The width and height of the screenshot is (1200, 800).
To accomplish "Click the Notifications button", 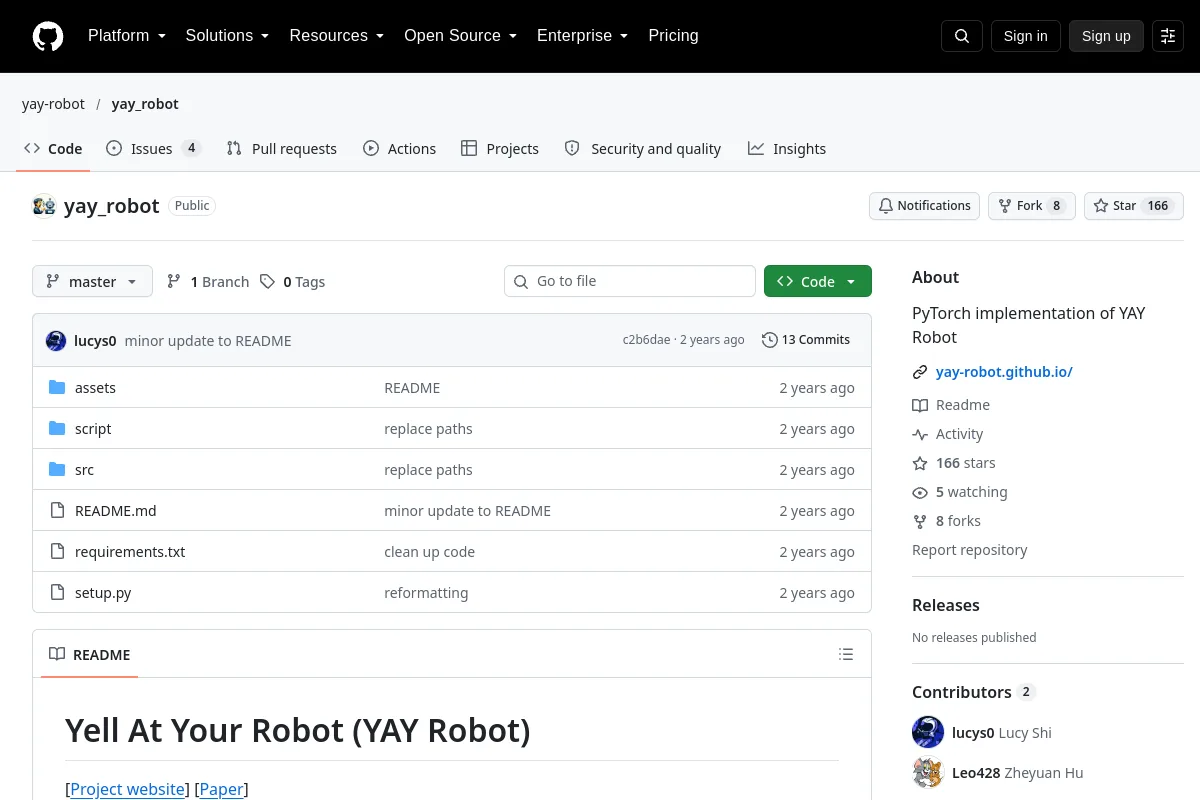I will tap(924, 205).
